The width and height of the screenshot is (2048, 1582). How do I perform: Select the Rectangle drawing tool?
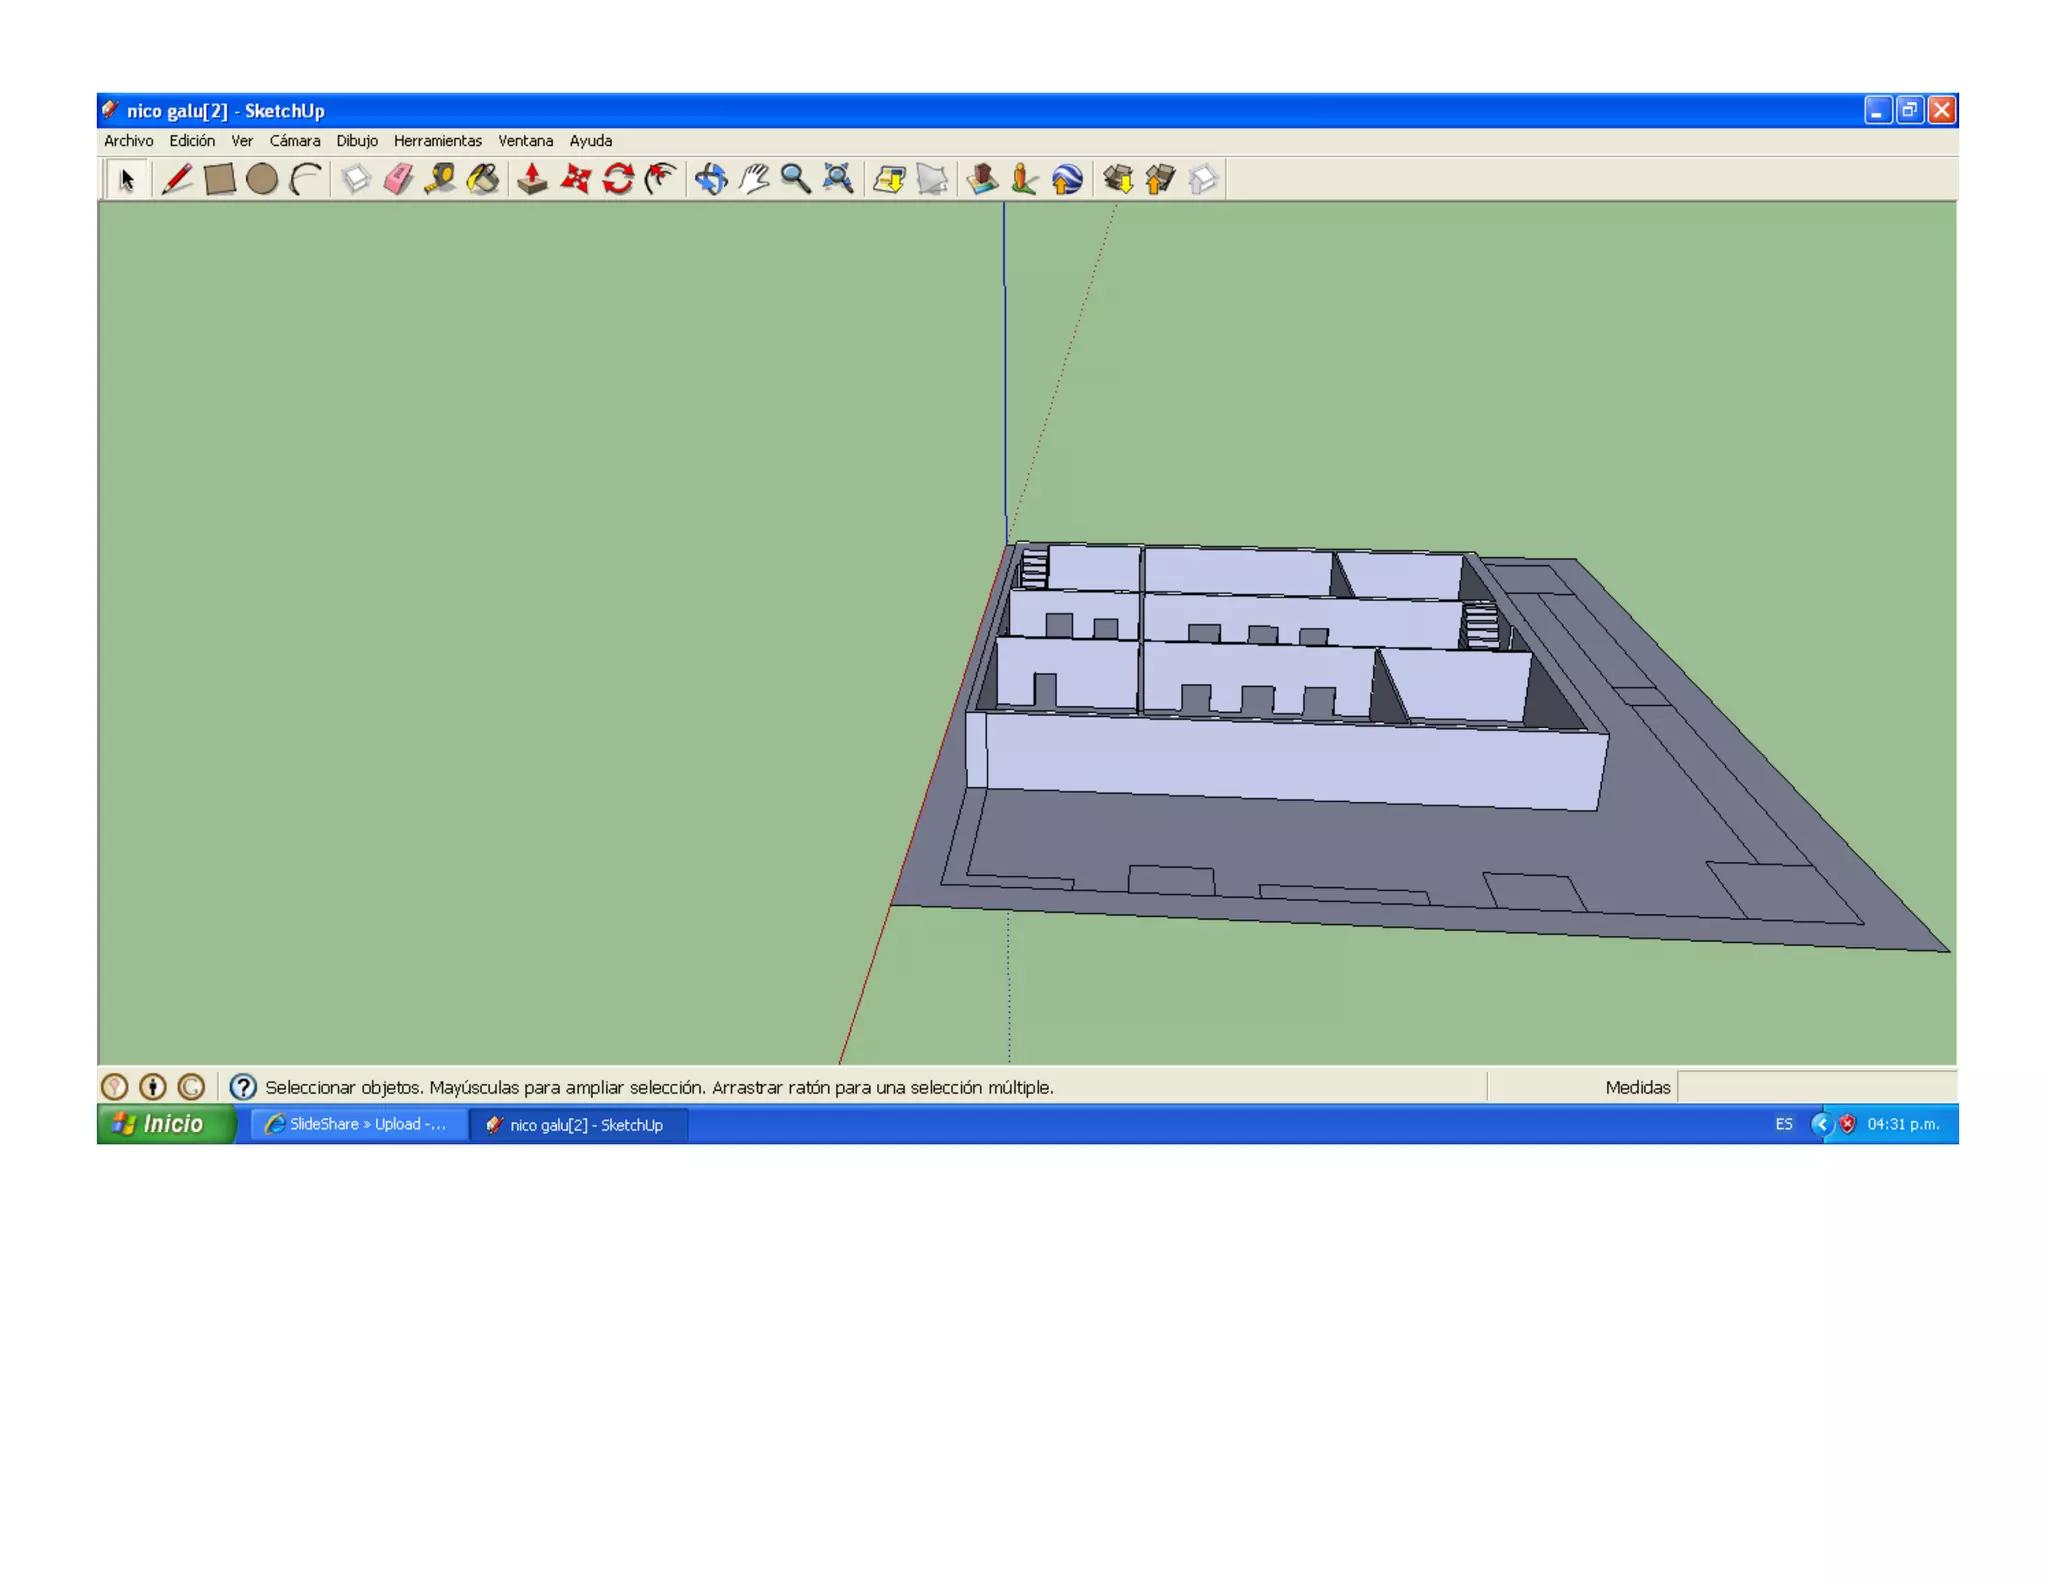(x=219, y=180)
